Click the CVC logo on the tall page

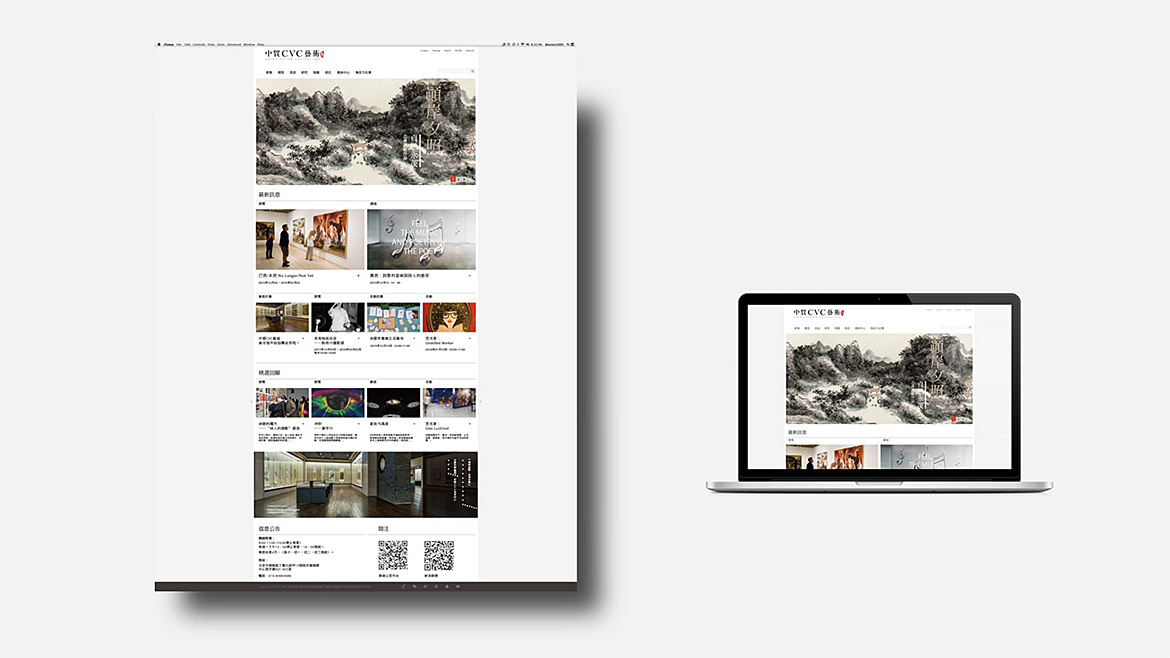coord(294,54)
